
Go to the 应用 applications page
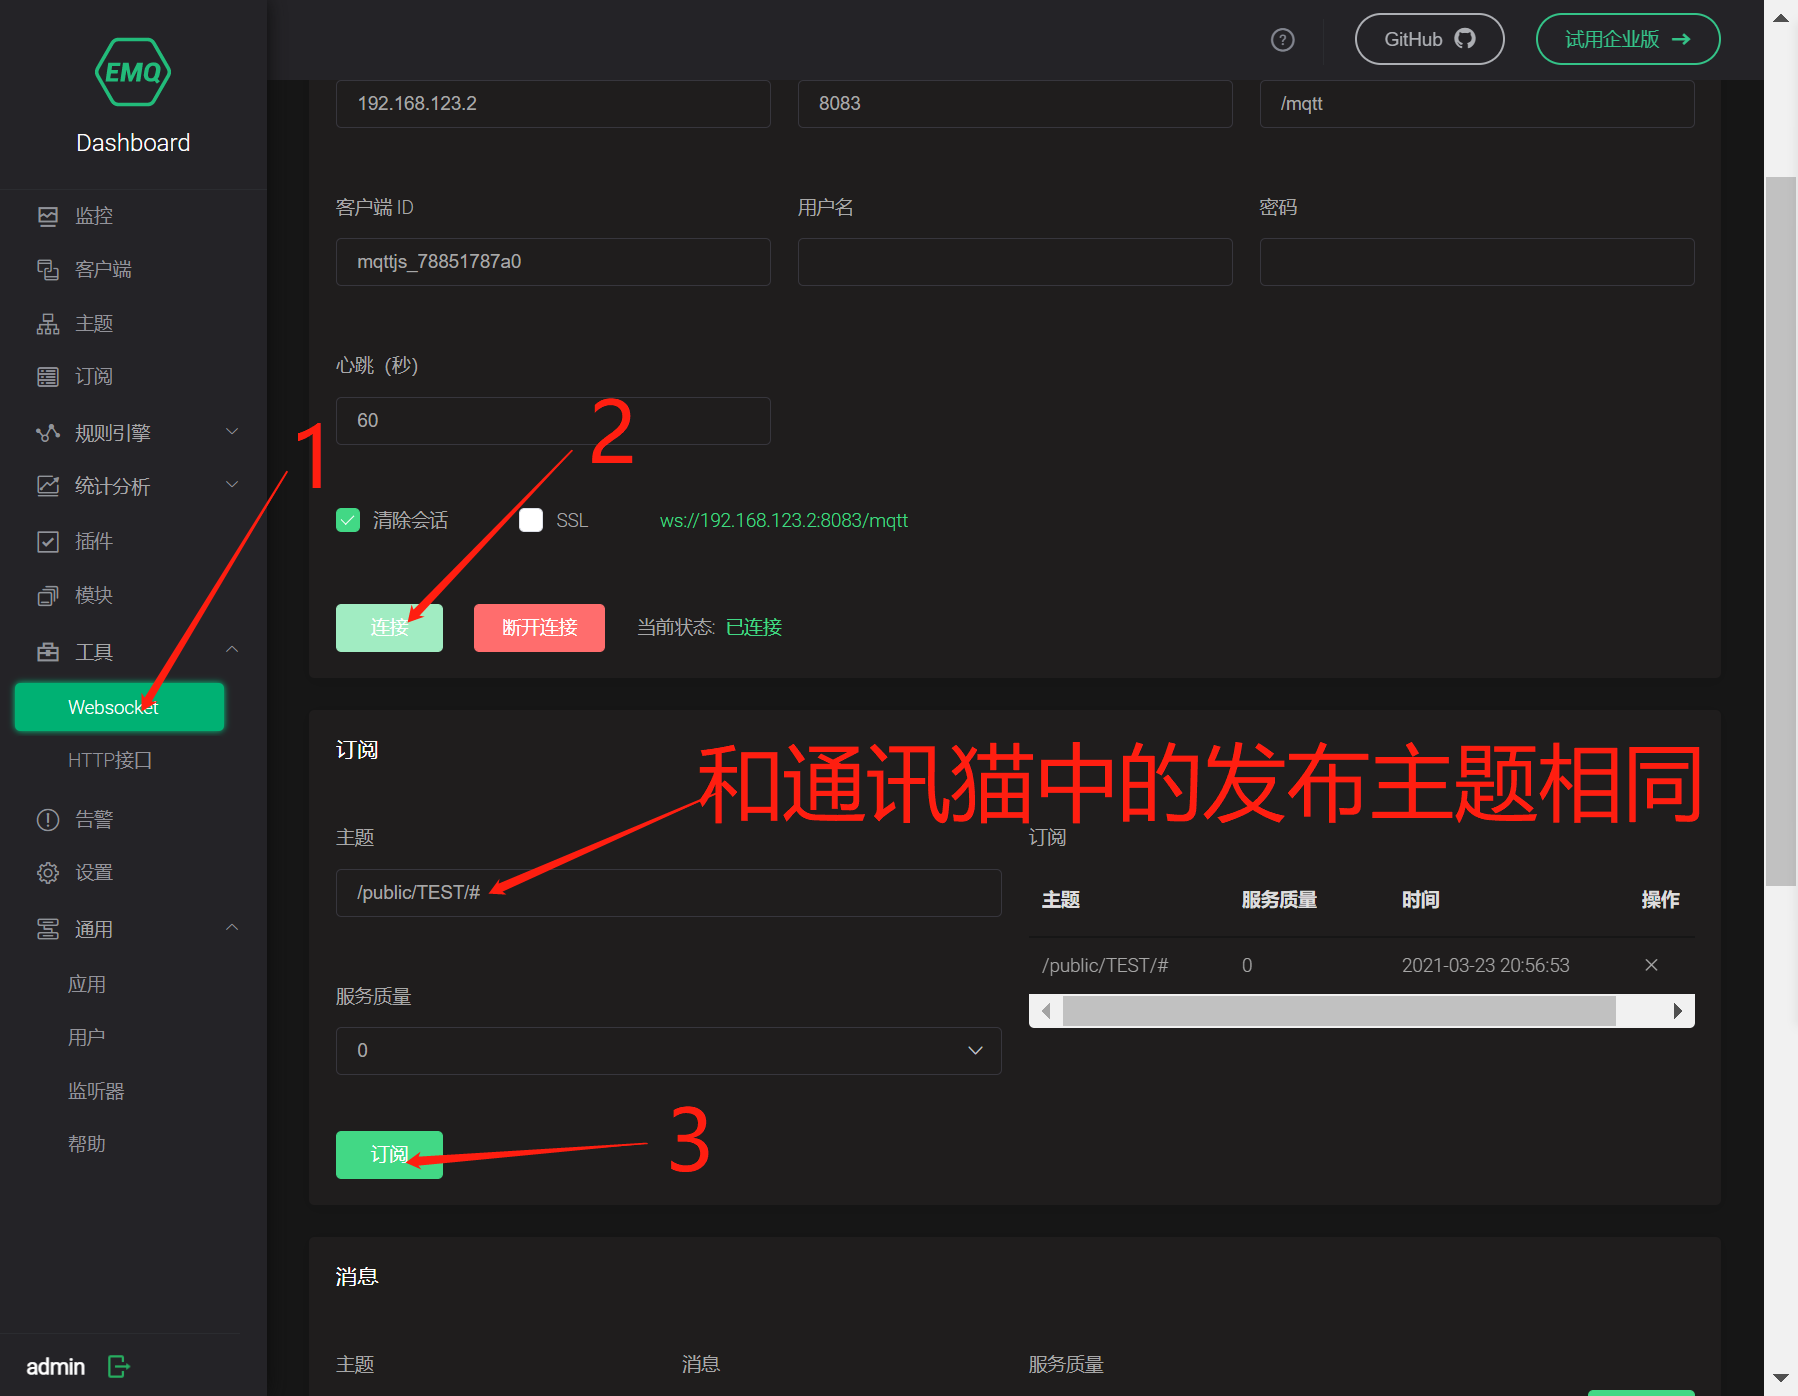[87, 984]
